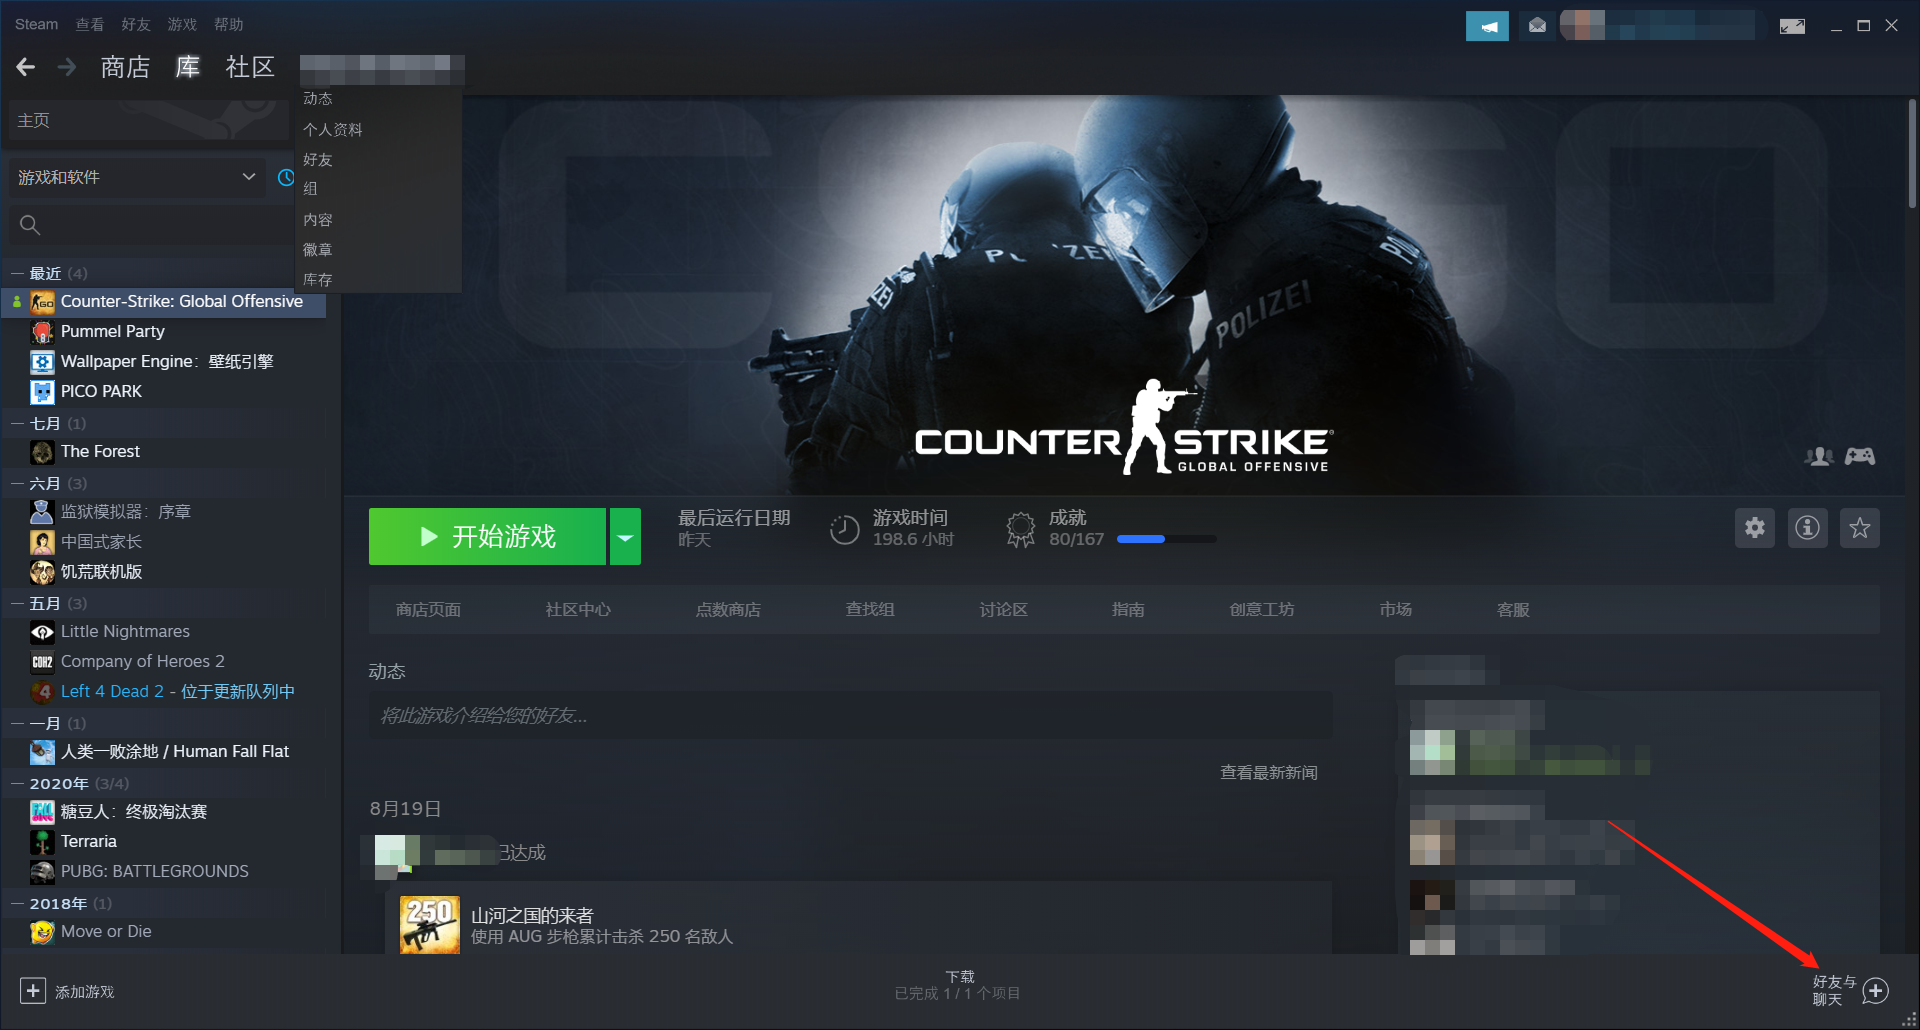Image resolution: width=1920 pixels, height=1030 pixels.
Task: Open game settings gear icon
Action: tap(1755, 527)
